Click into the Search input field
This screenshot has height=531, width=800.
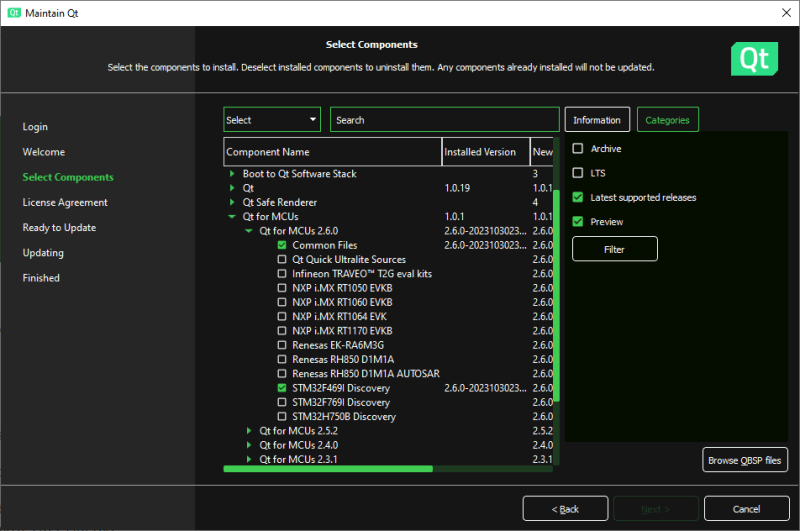click(x=444, y=120)
